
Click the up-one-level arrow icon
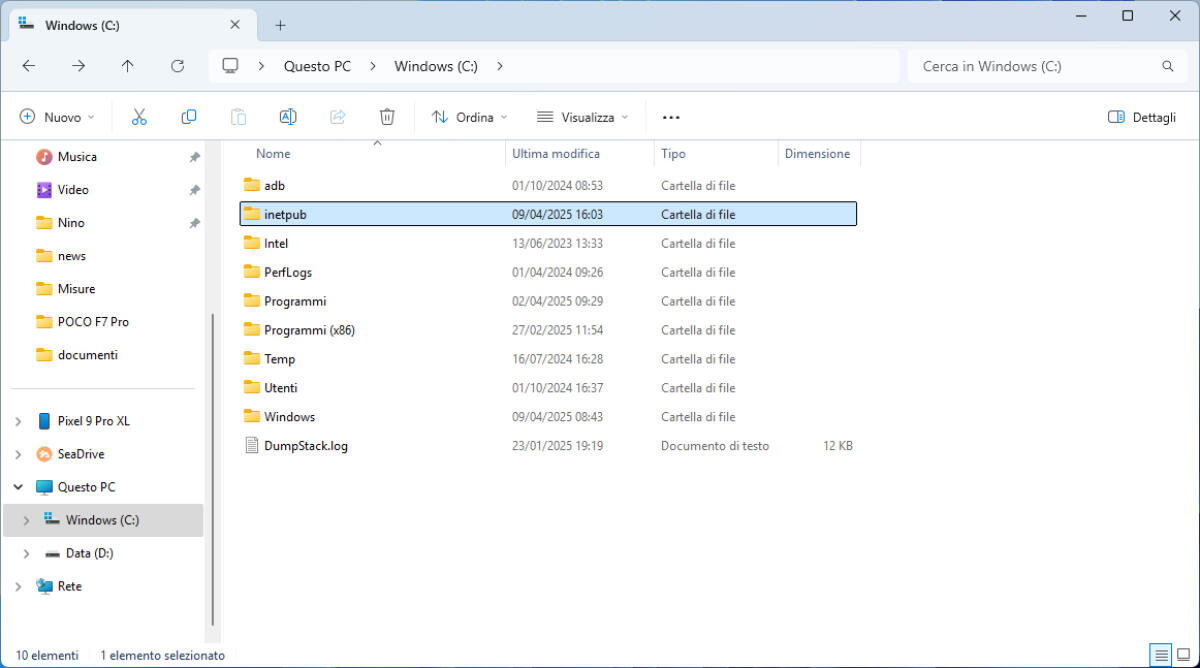[x=127, y=66]
